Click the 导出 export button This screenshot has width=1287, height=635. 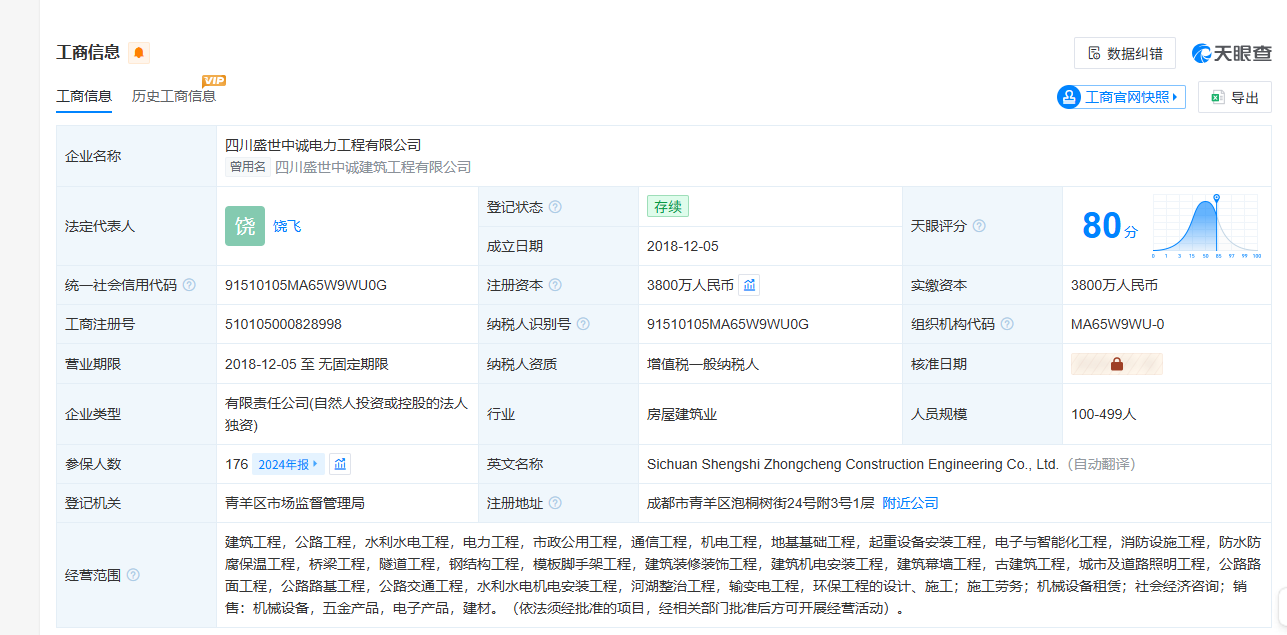tap(1234, 97)
